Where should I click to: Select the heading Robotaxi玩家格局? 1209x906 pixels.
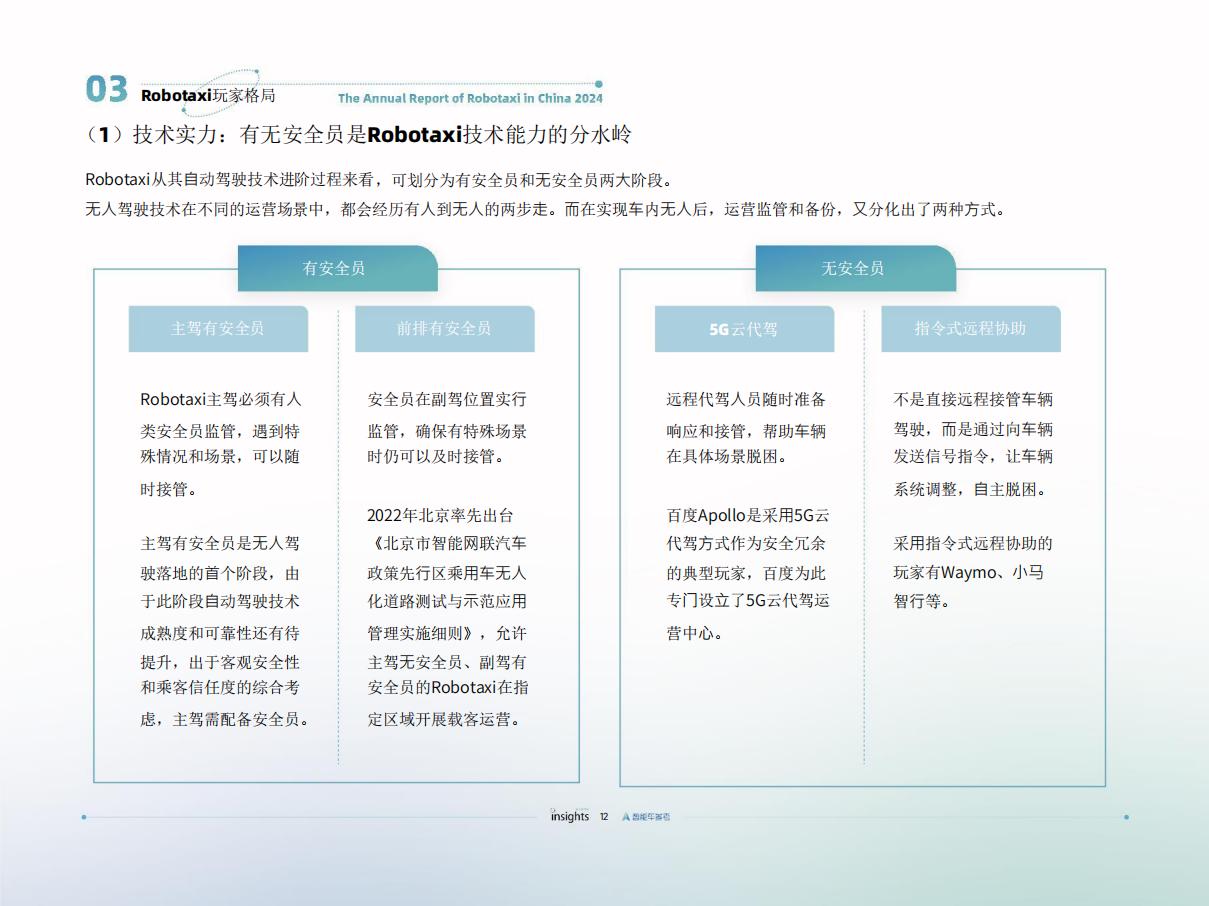(x=207, y=96)
